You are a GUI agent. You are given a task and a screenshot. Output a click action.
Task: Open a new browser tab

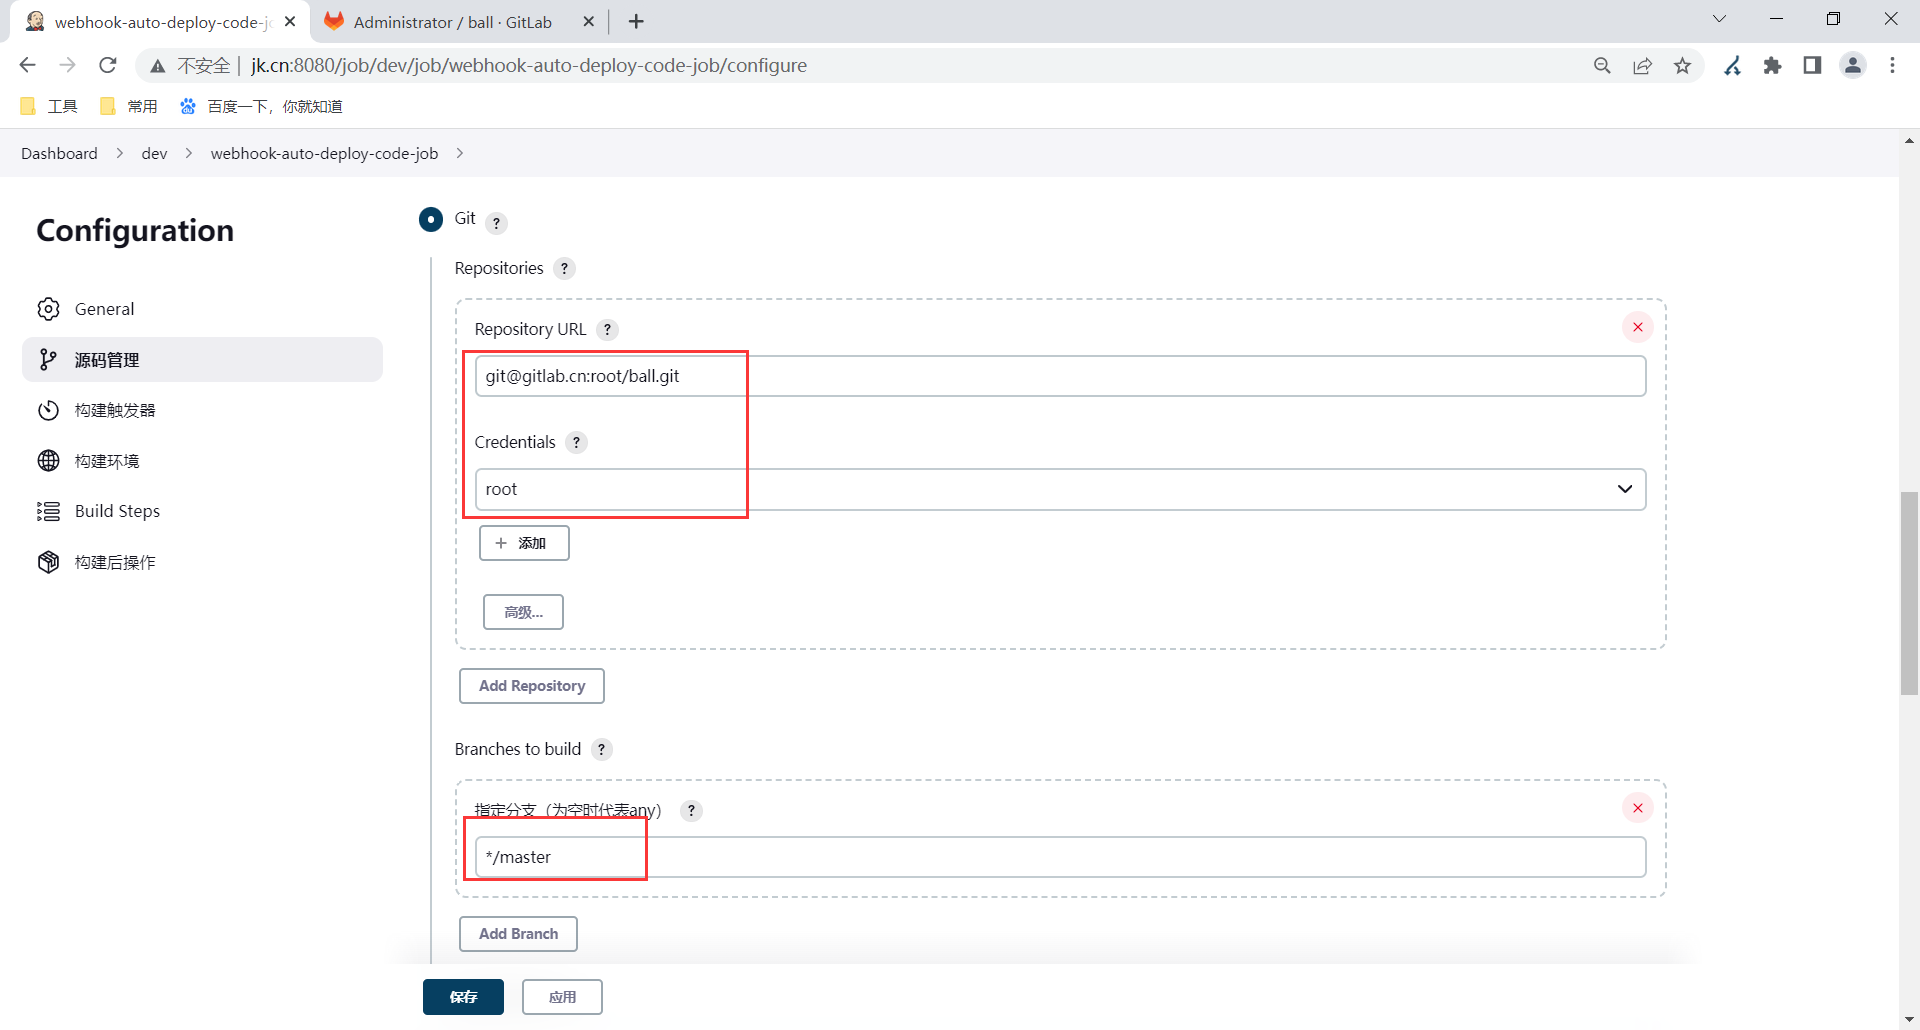coord(636,21)
